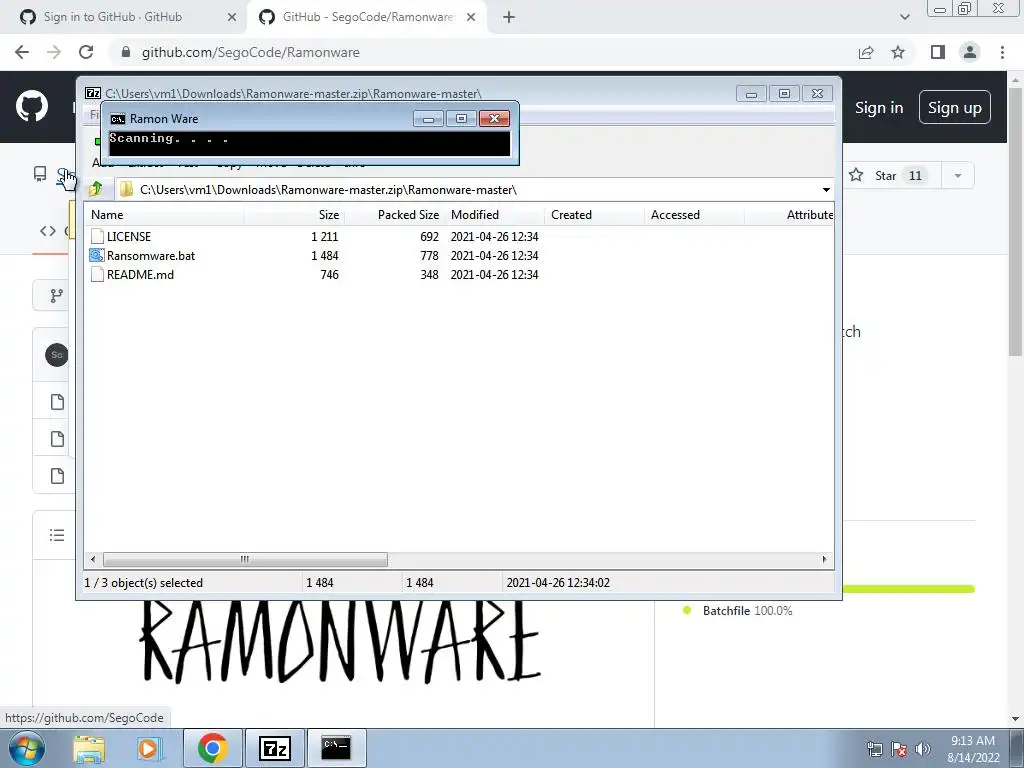Sort by Size column header
The width and height of the screenshot is (1024, 768).
(295, 215)
